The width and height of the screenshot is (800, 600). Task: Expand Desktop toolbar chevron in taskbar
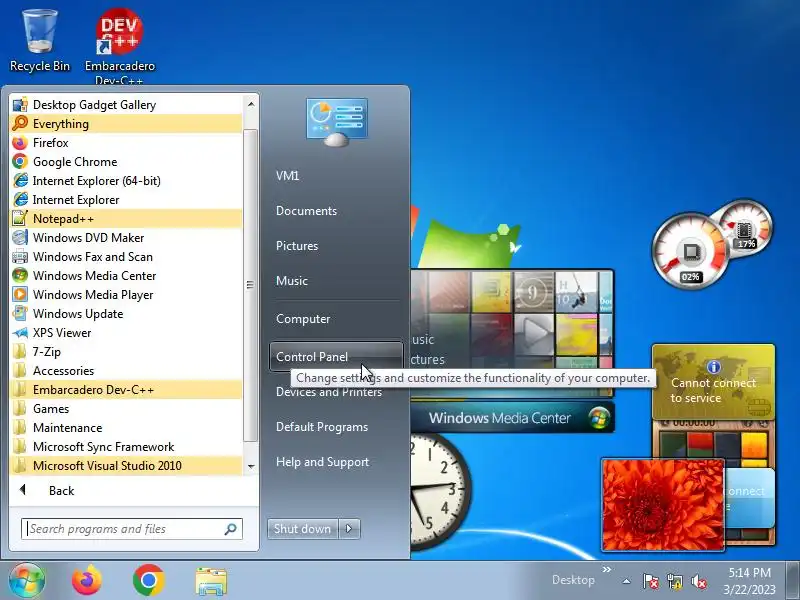607,569
